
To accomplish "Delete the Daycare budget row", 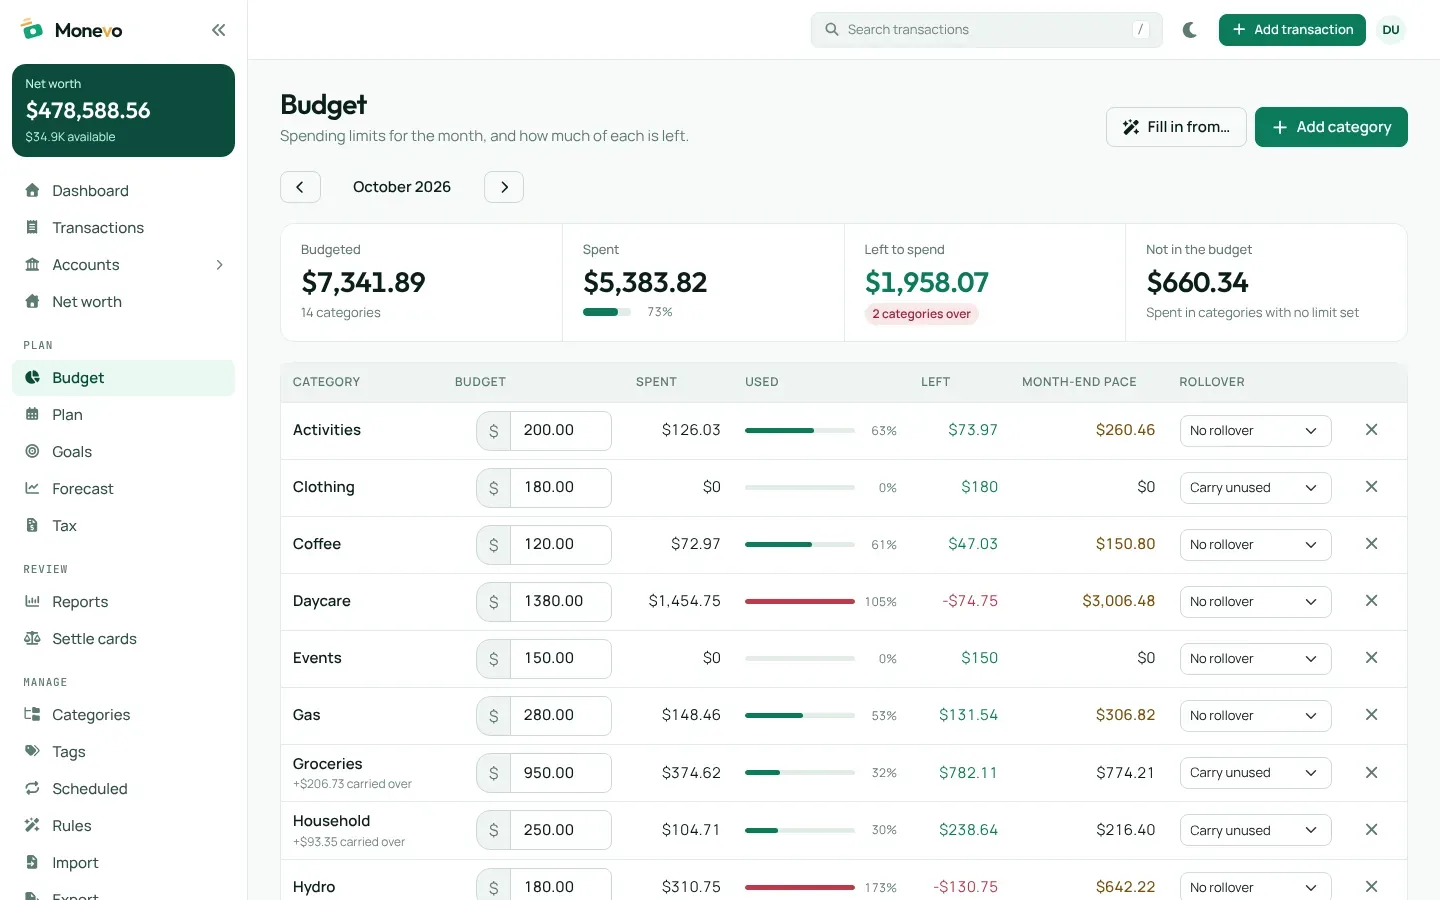I will tap(1371, 601).
